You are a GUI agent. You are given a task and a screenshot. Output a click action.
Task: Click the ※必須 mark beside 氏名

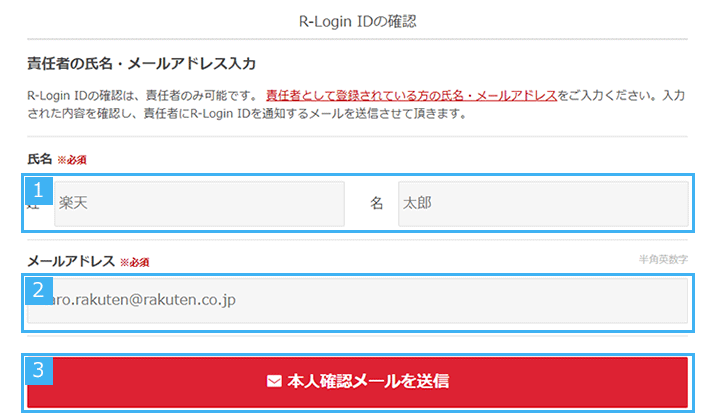[x=72, y=160]
